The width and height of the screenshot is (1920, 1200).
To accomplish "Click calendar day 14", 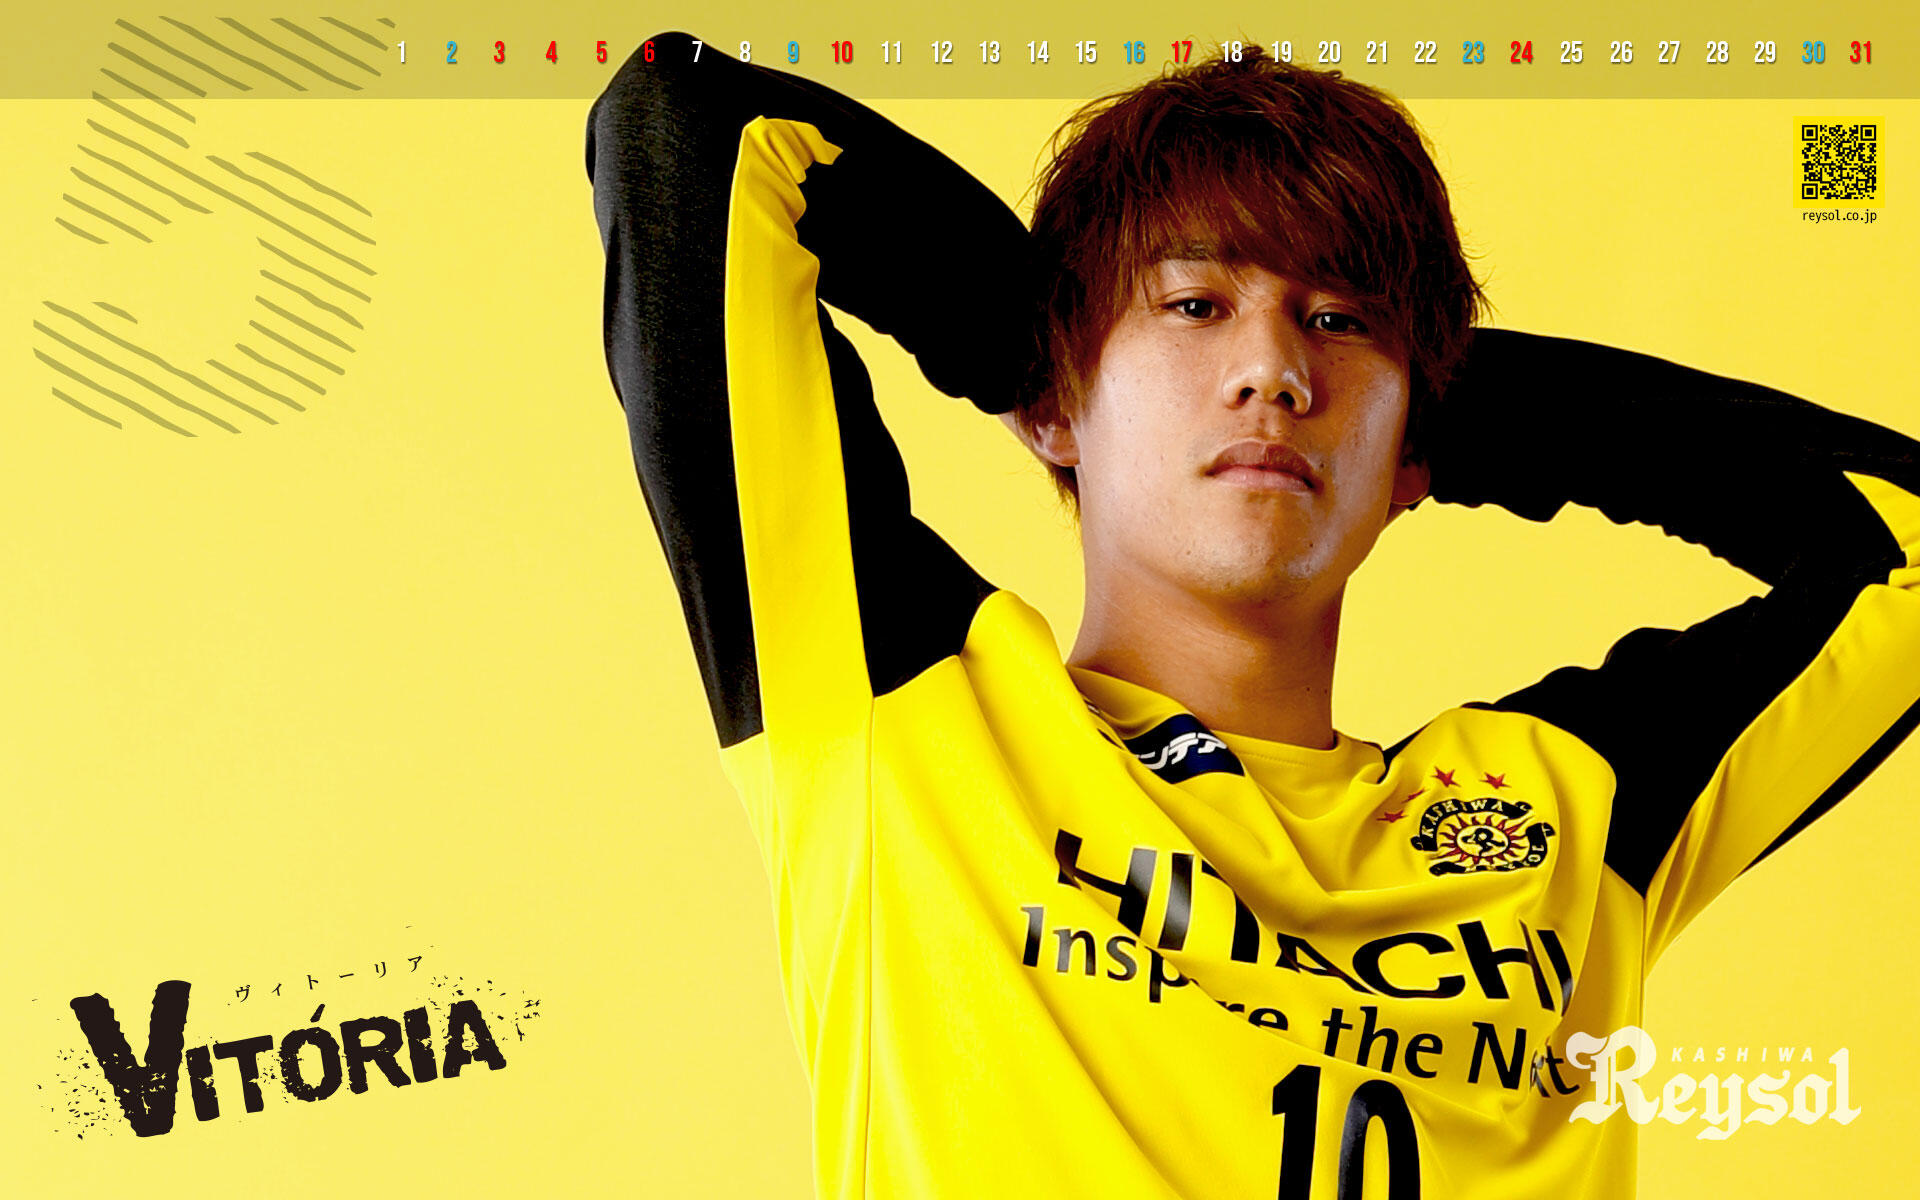I will [x=1038, y=53].
